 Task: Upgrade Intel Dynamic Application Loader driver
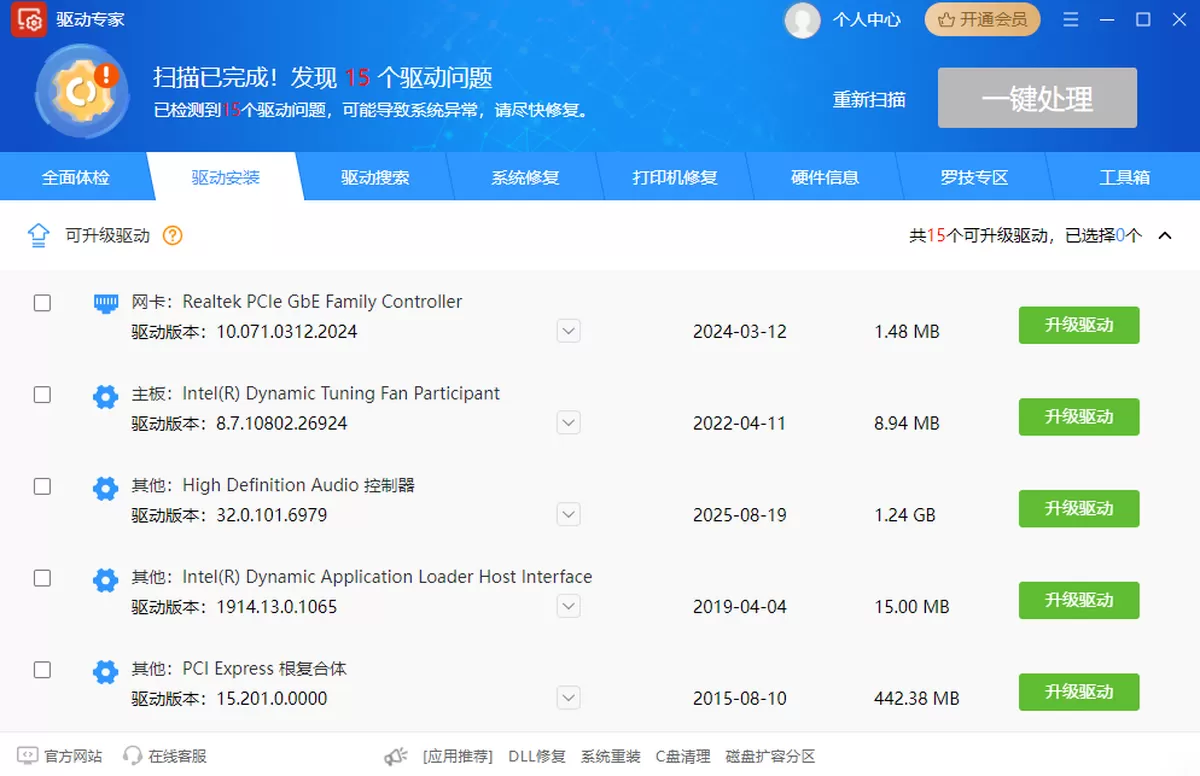pyautogui.click(x=1079, y=600)
